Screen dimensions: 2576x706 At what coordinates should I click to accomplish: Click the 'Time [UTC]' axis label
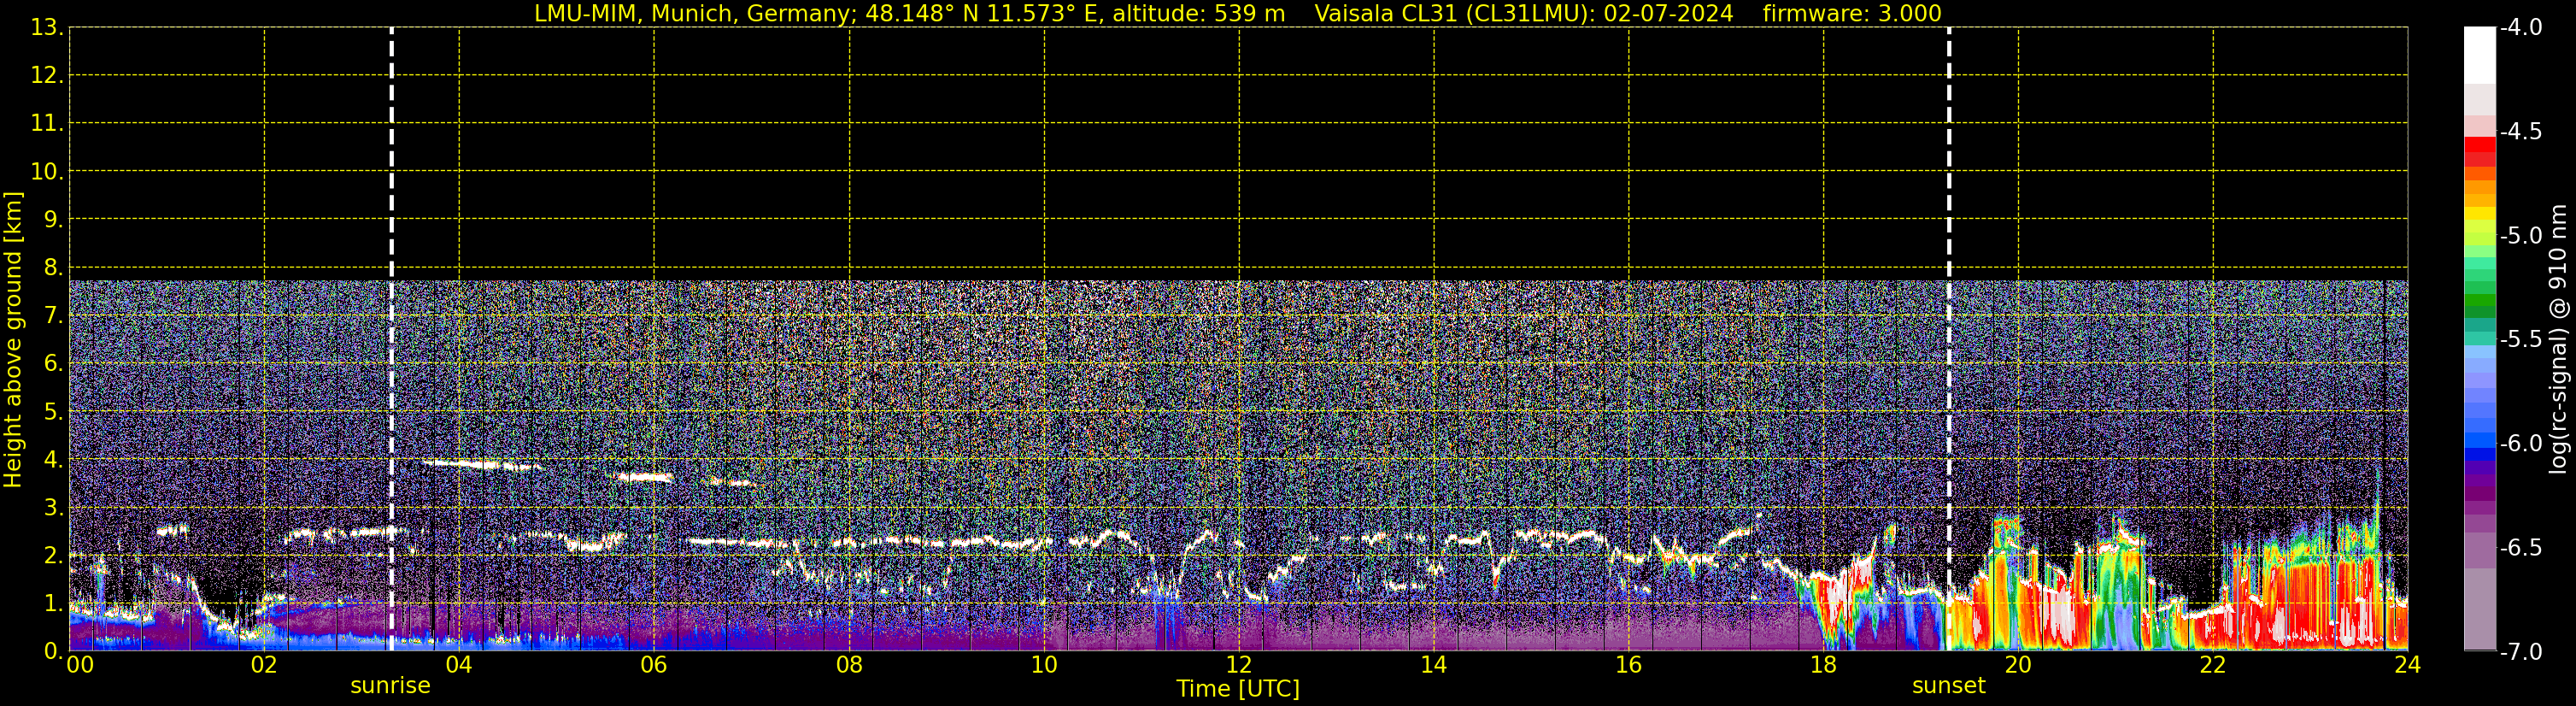1238,689
